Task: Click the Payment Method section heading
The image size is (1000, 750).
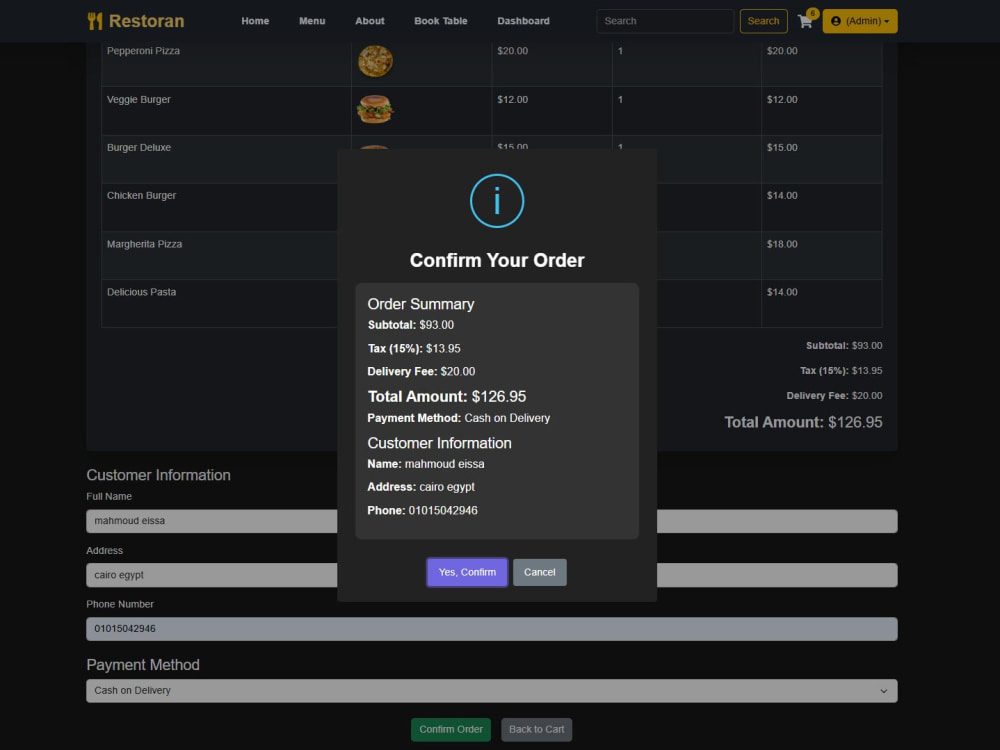Action: tap(143, 665)
